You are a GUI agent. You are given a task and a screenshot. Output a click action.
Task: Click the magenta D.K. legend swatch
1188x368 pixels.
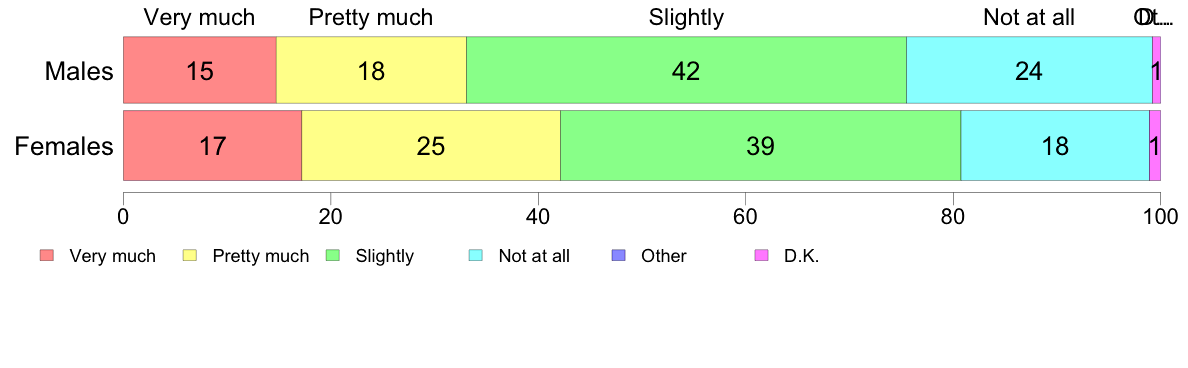761,256
